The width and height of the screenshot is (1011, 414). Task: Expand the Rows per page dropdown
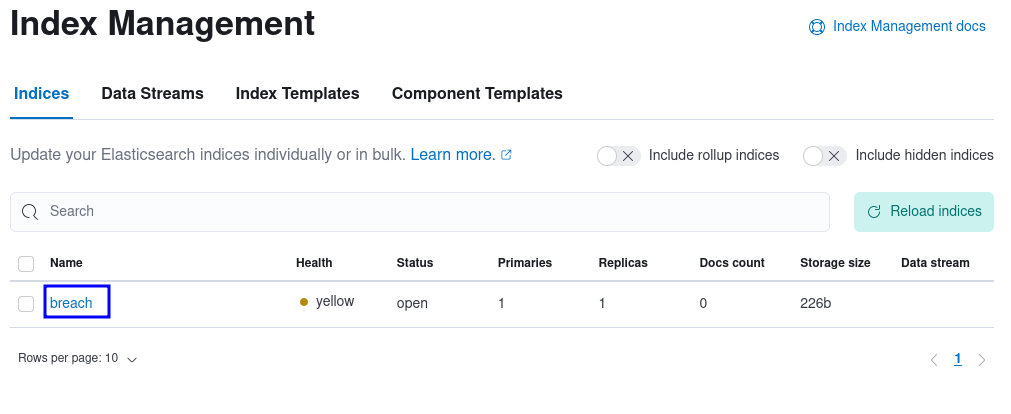(77, 358)
